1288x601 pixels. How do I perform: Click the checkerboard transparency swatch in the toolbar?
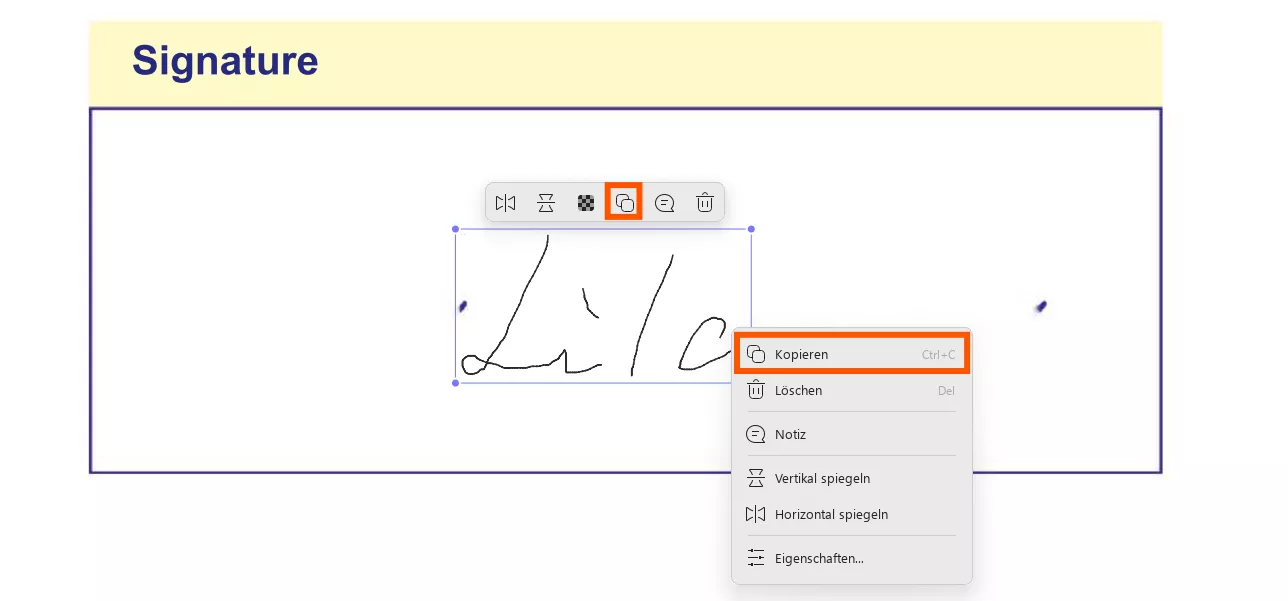(585, 202)
